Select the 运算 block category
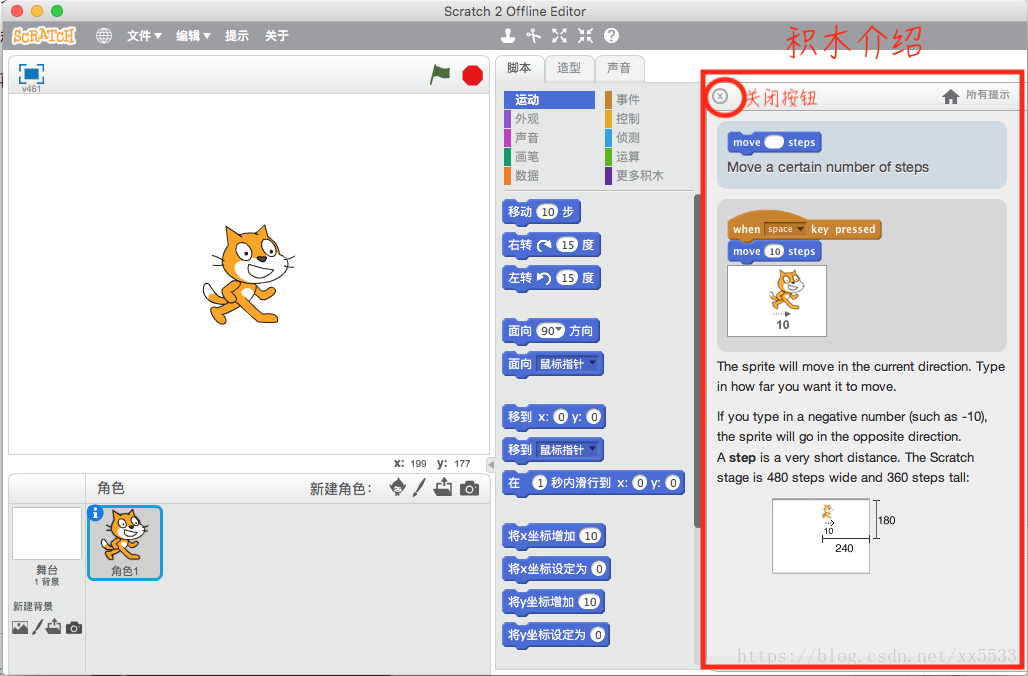Screen dimensions: 1028x676 [646, 157]
